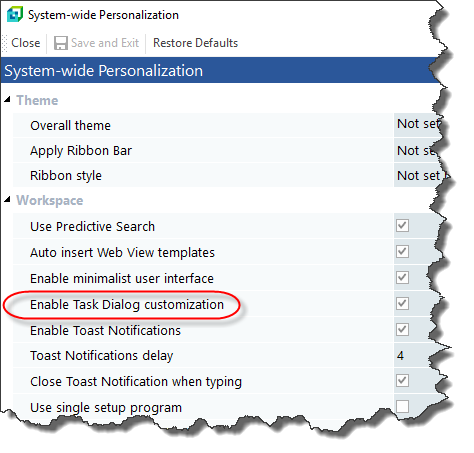Click the Toast Notifications delay value field
Screen dimensions: 474x453
(x=416, y=356)
